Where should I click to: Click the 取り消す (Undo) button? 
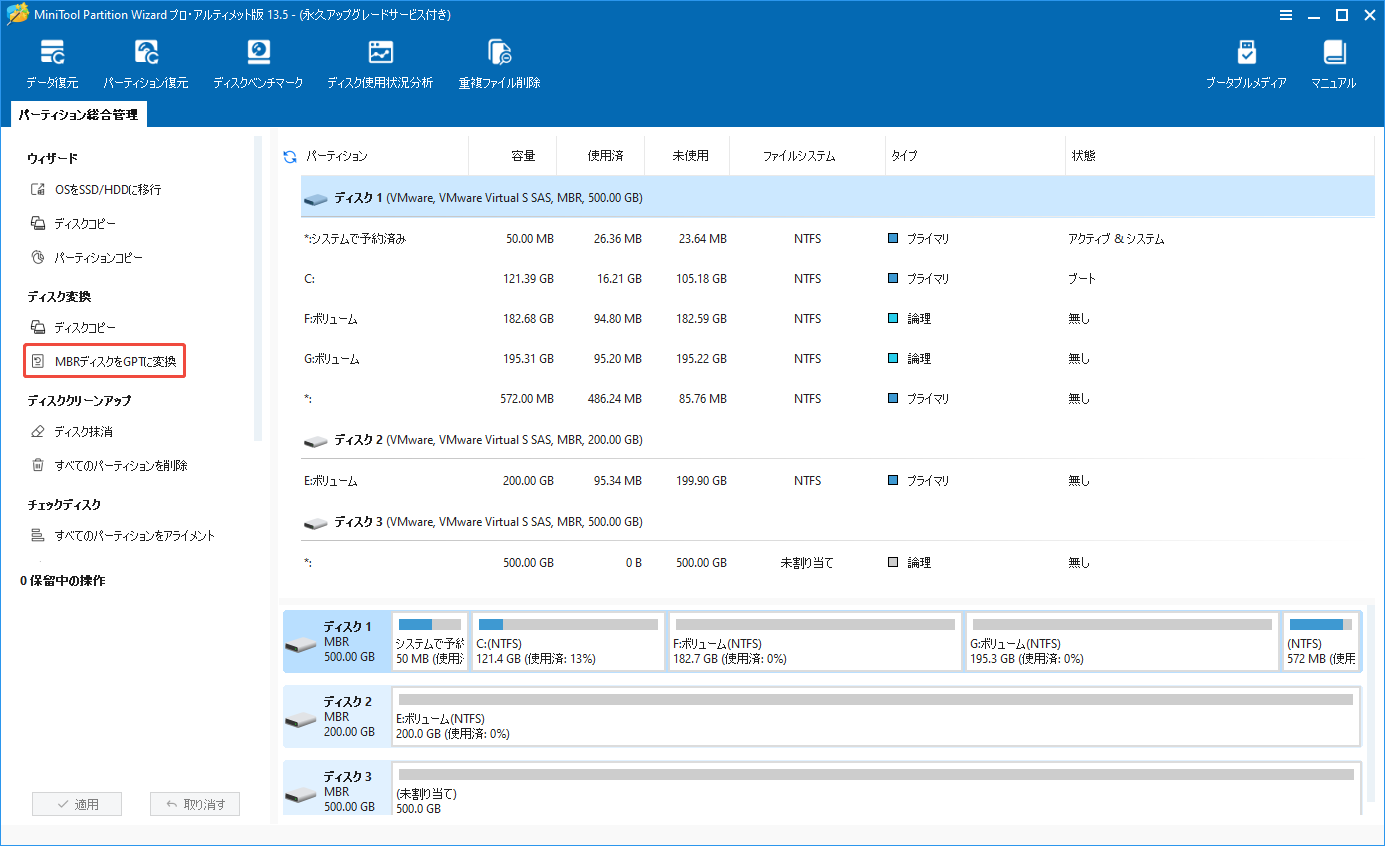[x=194, y=803]
